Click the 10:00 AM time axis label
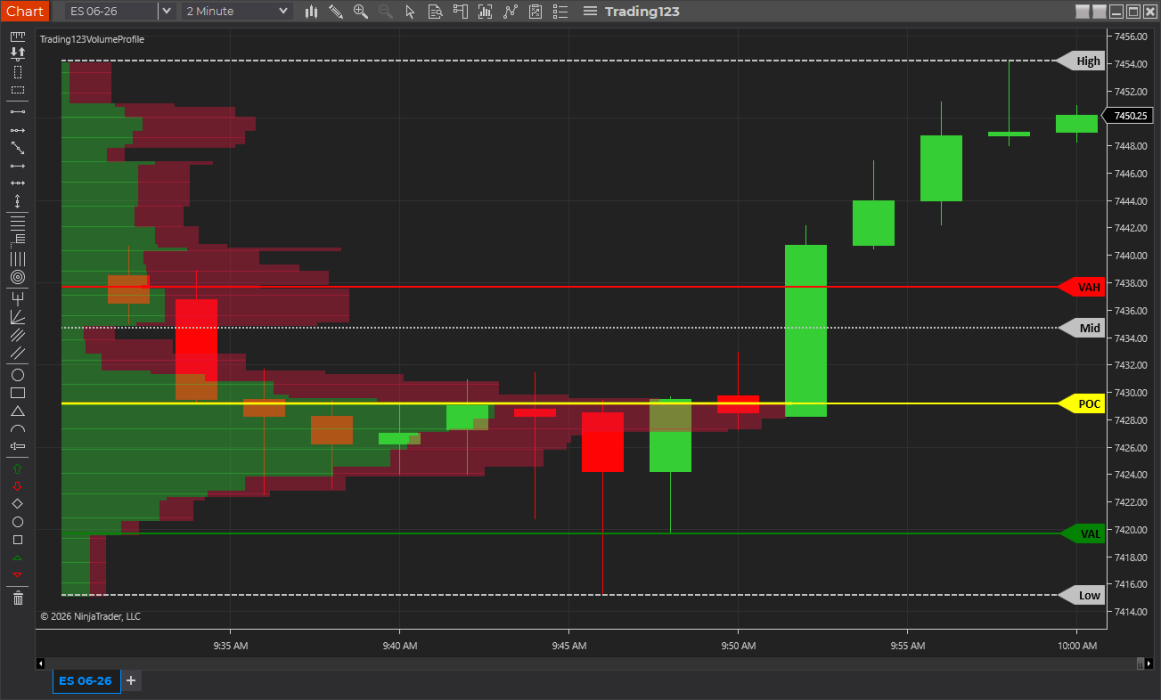 1077,646
